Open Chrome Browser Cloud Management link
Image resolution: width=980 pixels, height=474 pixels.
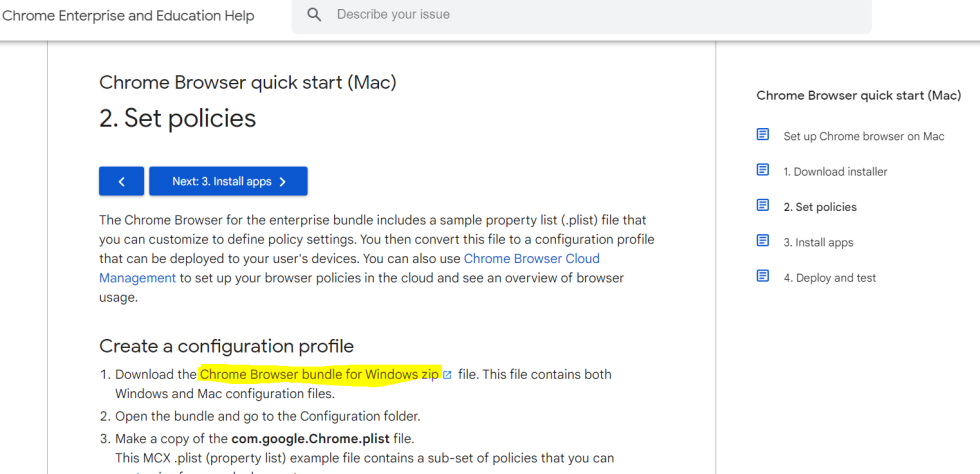(x=349, y=268)
